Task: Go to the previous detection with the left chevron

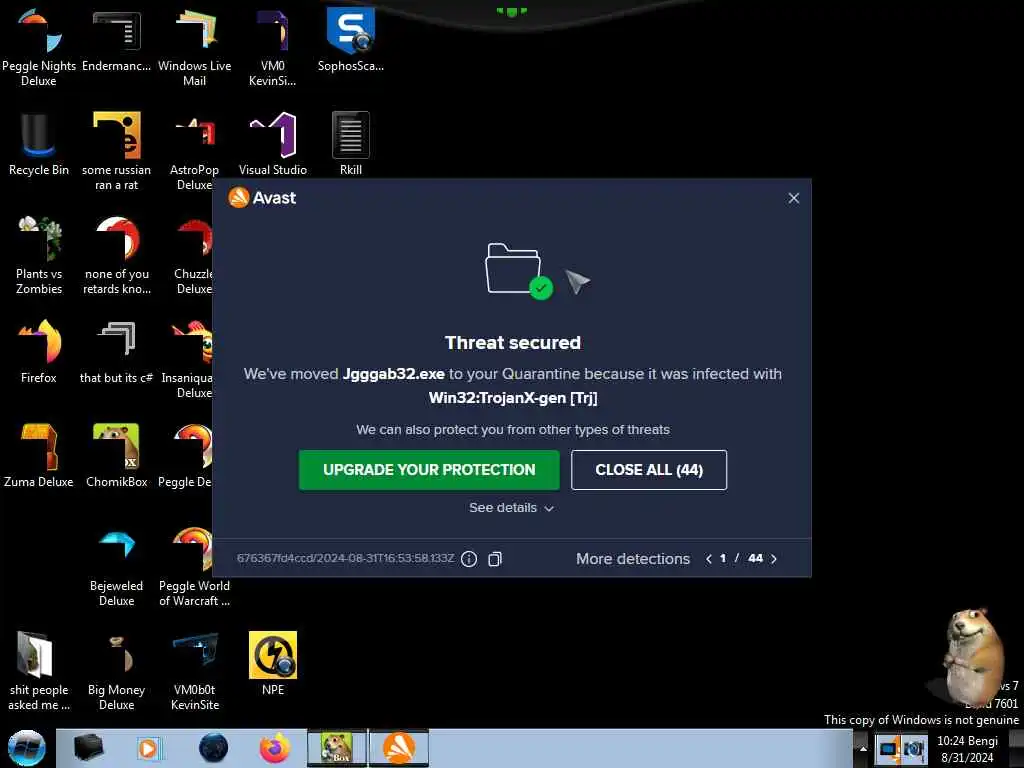Action: coord(709,559)
